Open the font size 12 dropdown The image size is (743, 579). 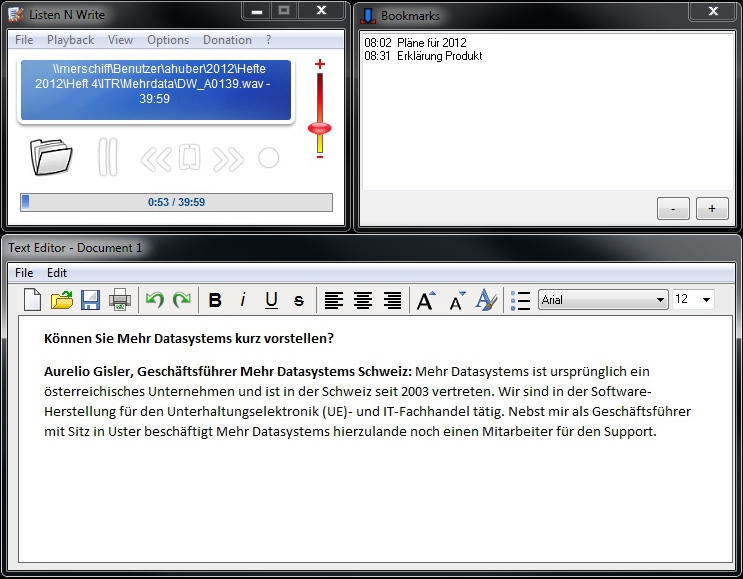click(693, 299)
